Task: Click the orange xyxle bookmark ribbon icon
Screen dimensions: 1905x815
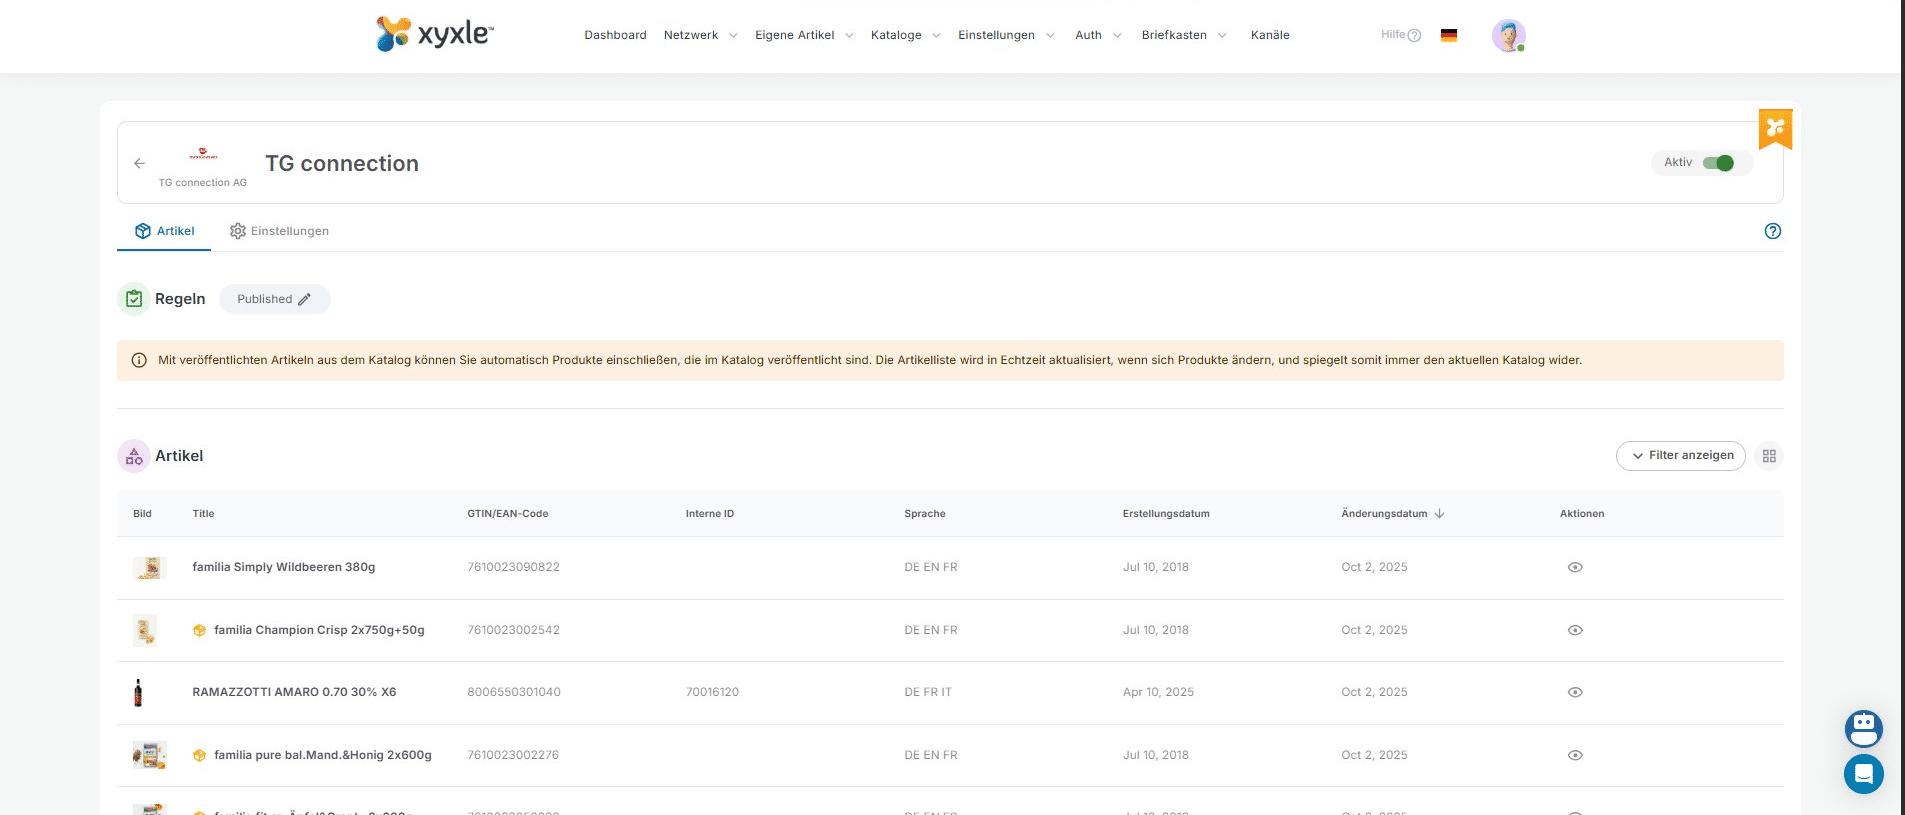Action: pyautogui.click(x=1776, y=128)
